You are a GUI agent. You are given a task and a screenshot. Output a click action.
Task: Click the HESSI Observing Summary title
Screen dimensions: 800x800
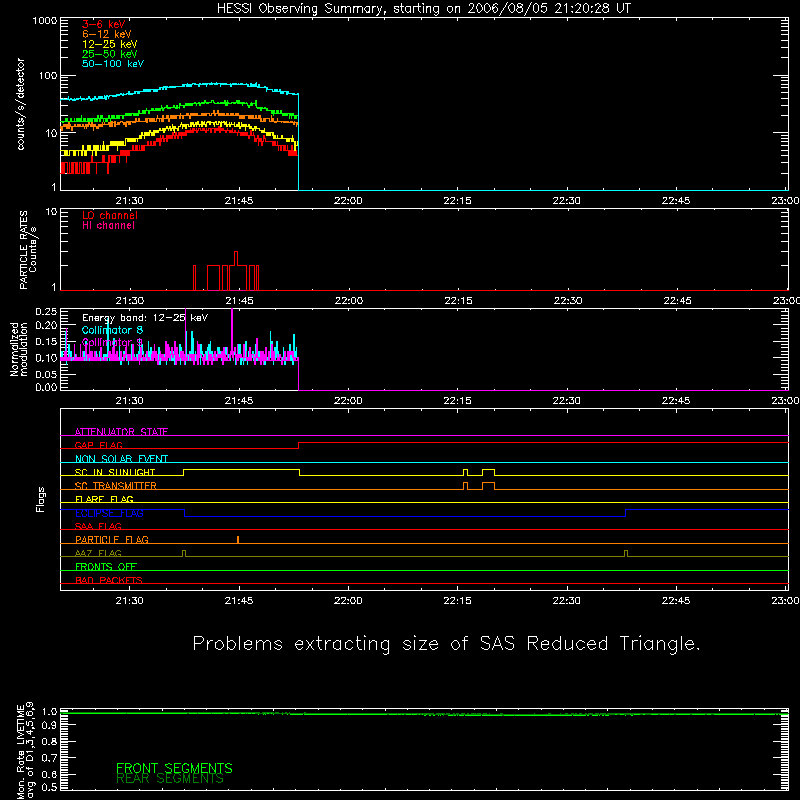pyautogui.click(x=424, y=9)
